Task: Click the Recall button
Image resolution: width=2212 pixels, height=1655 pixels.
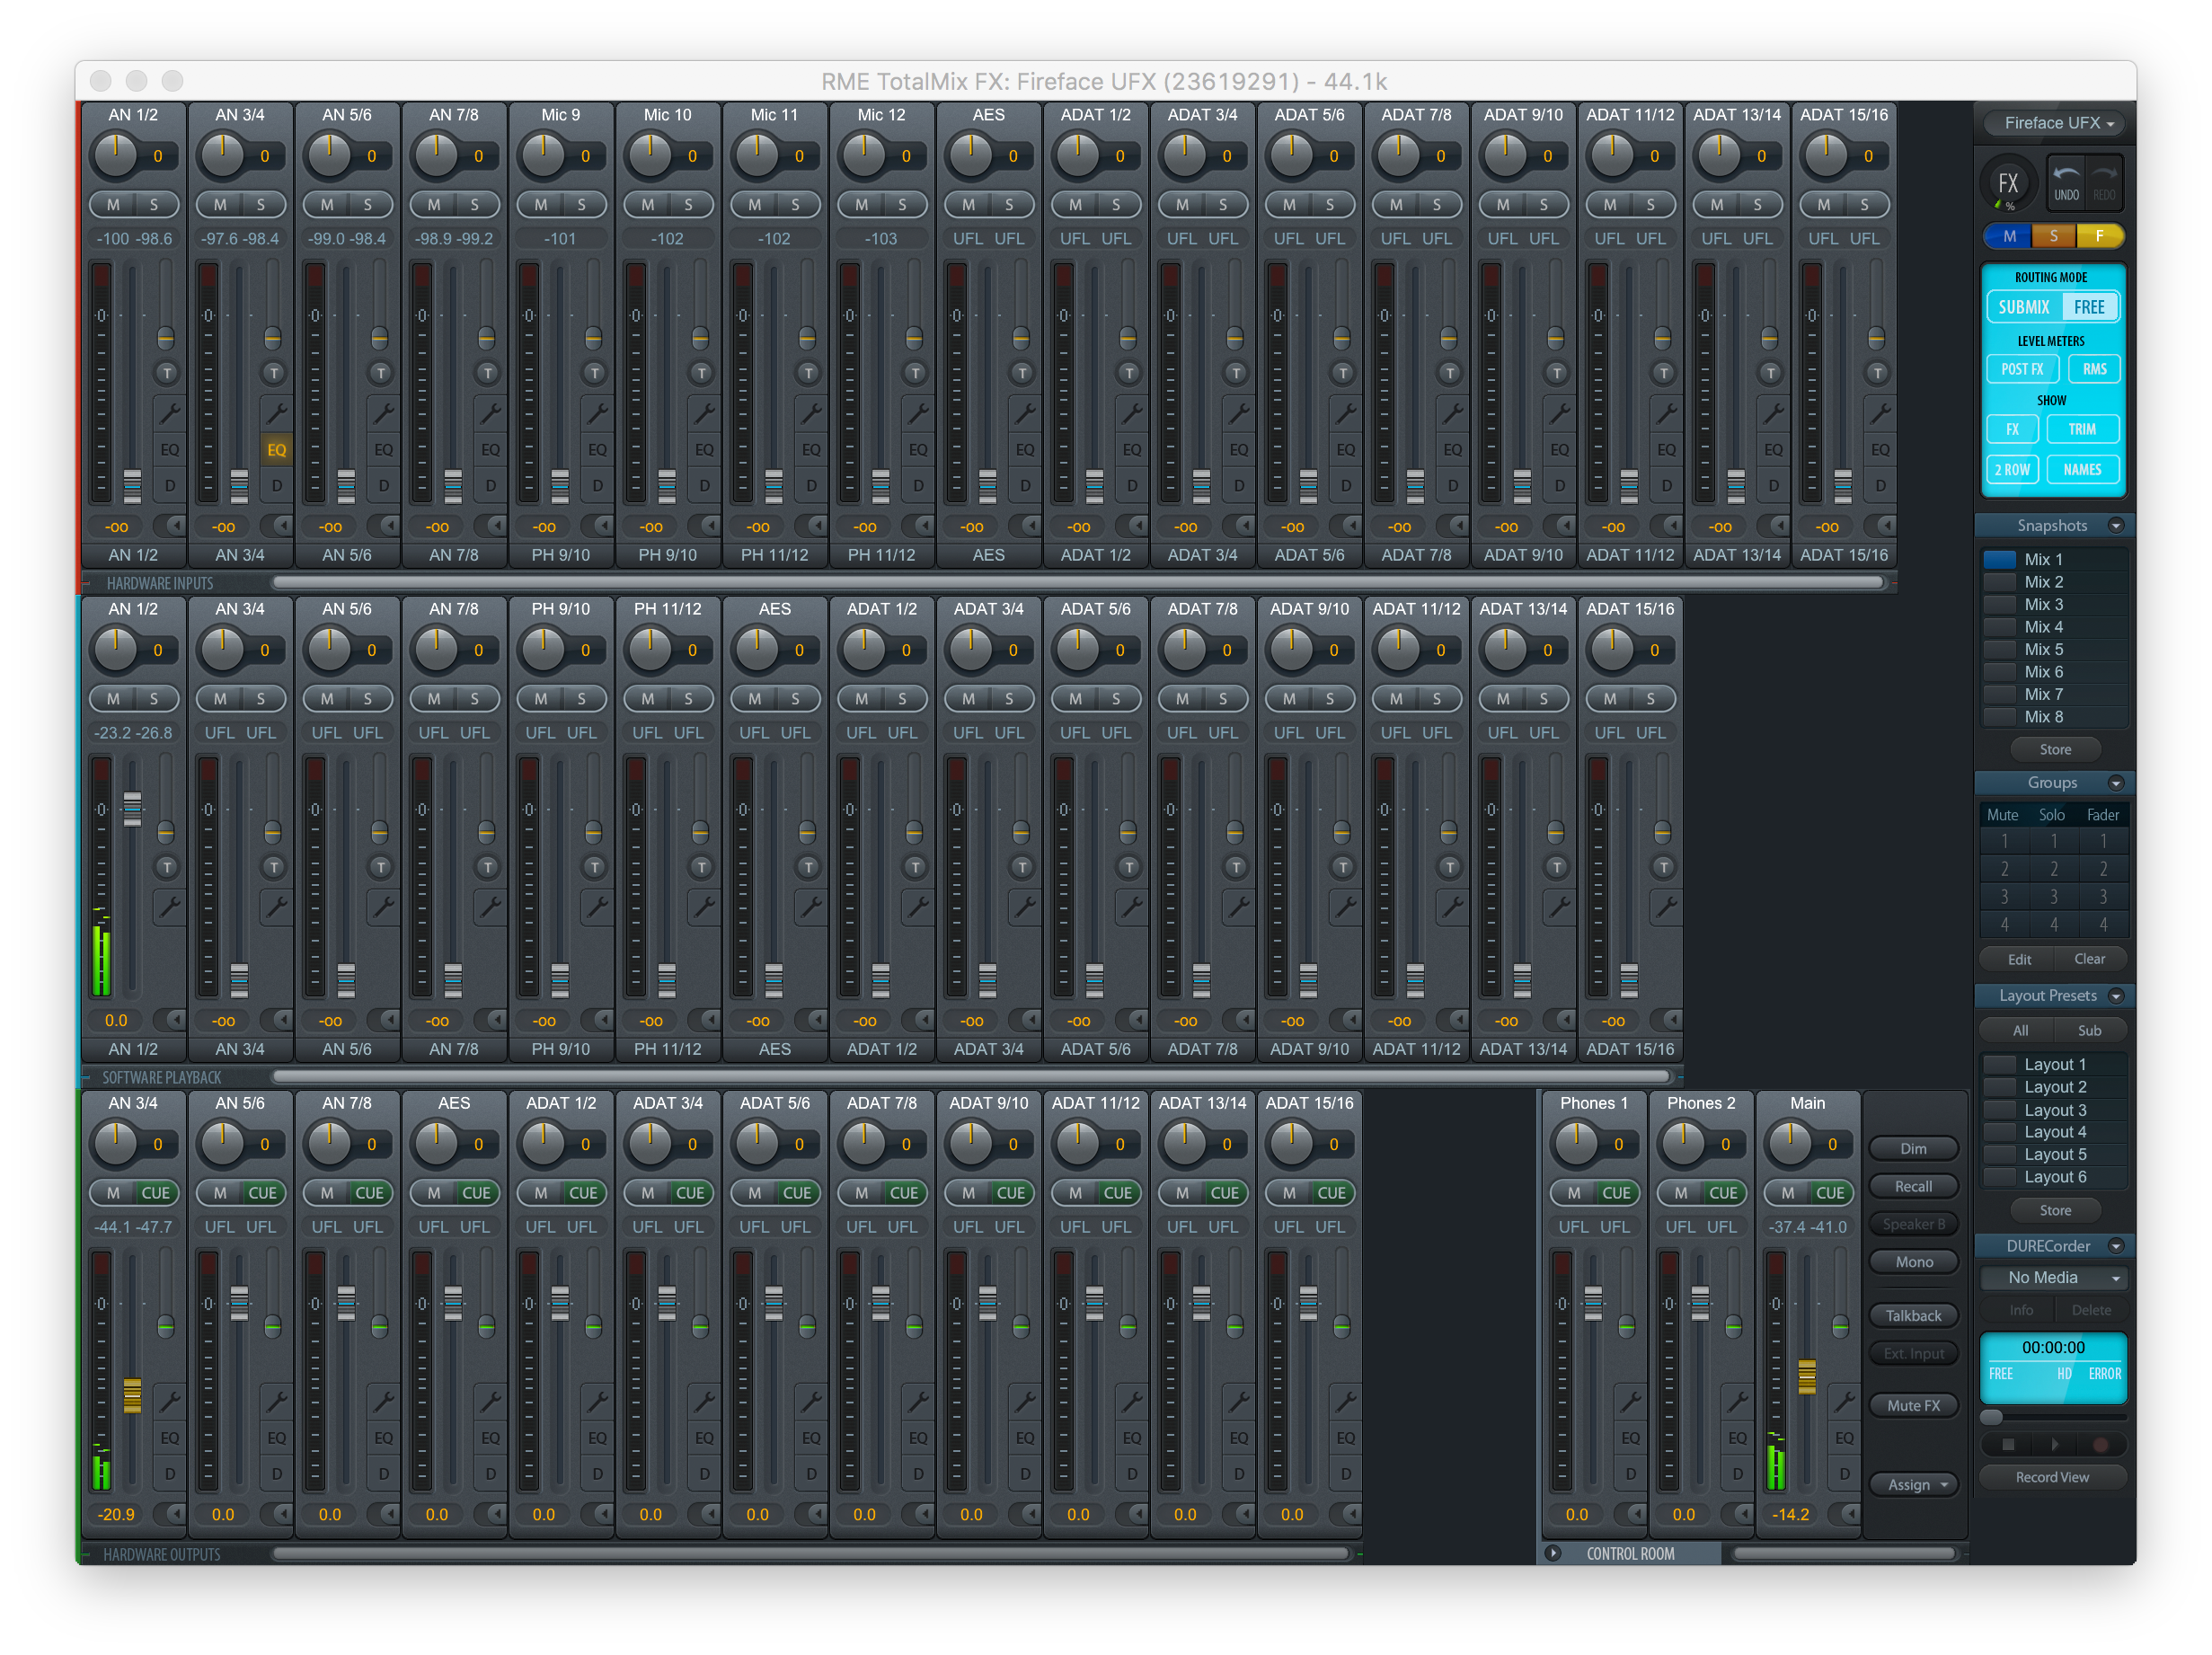Action: [1913, 1186]
